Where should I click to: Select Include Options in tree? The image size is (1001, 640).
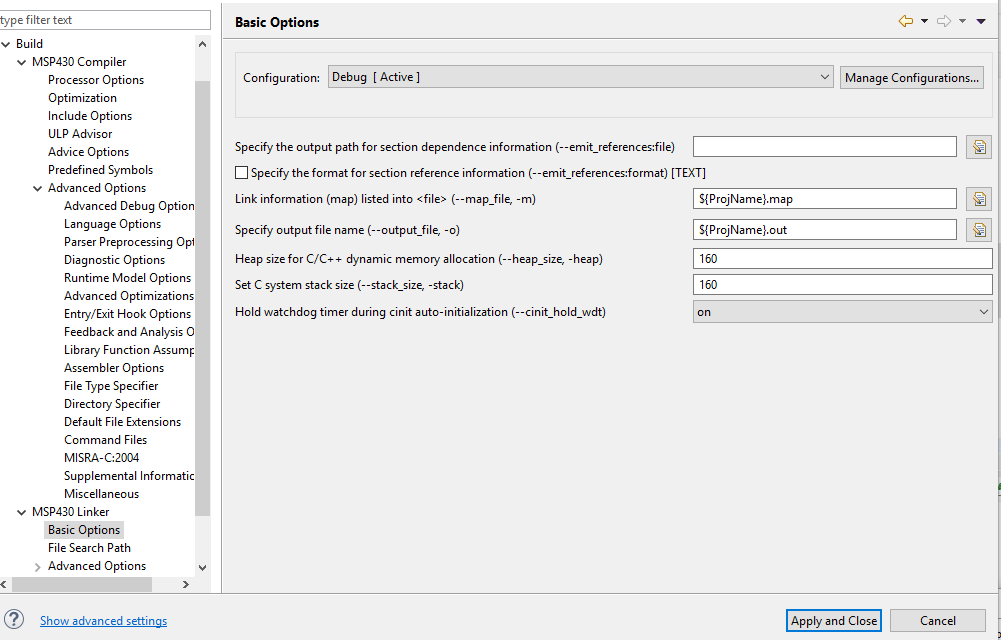click(90, 115)
